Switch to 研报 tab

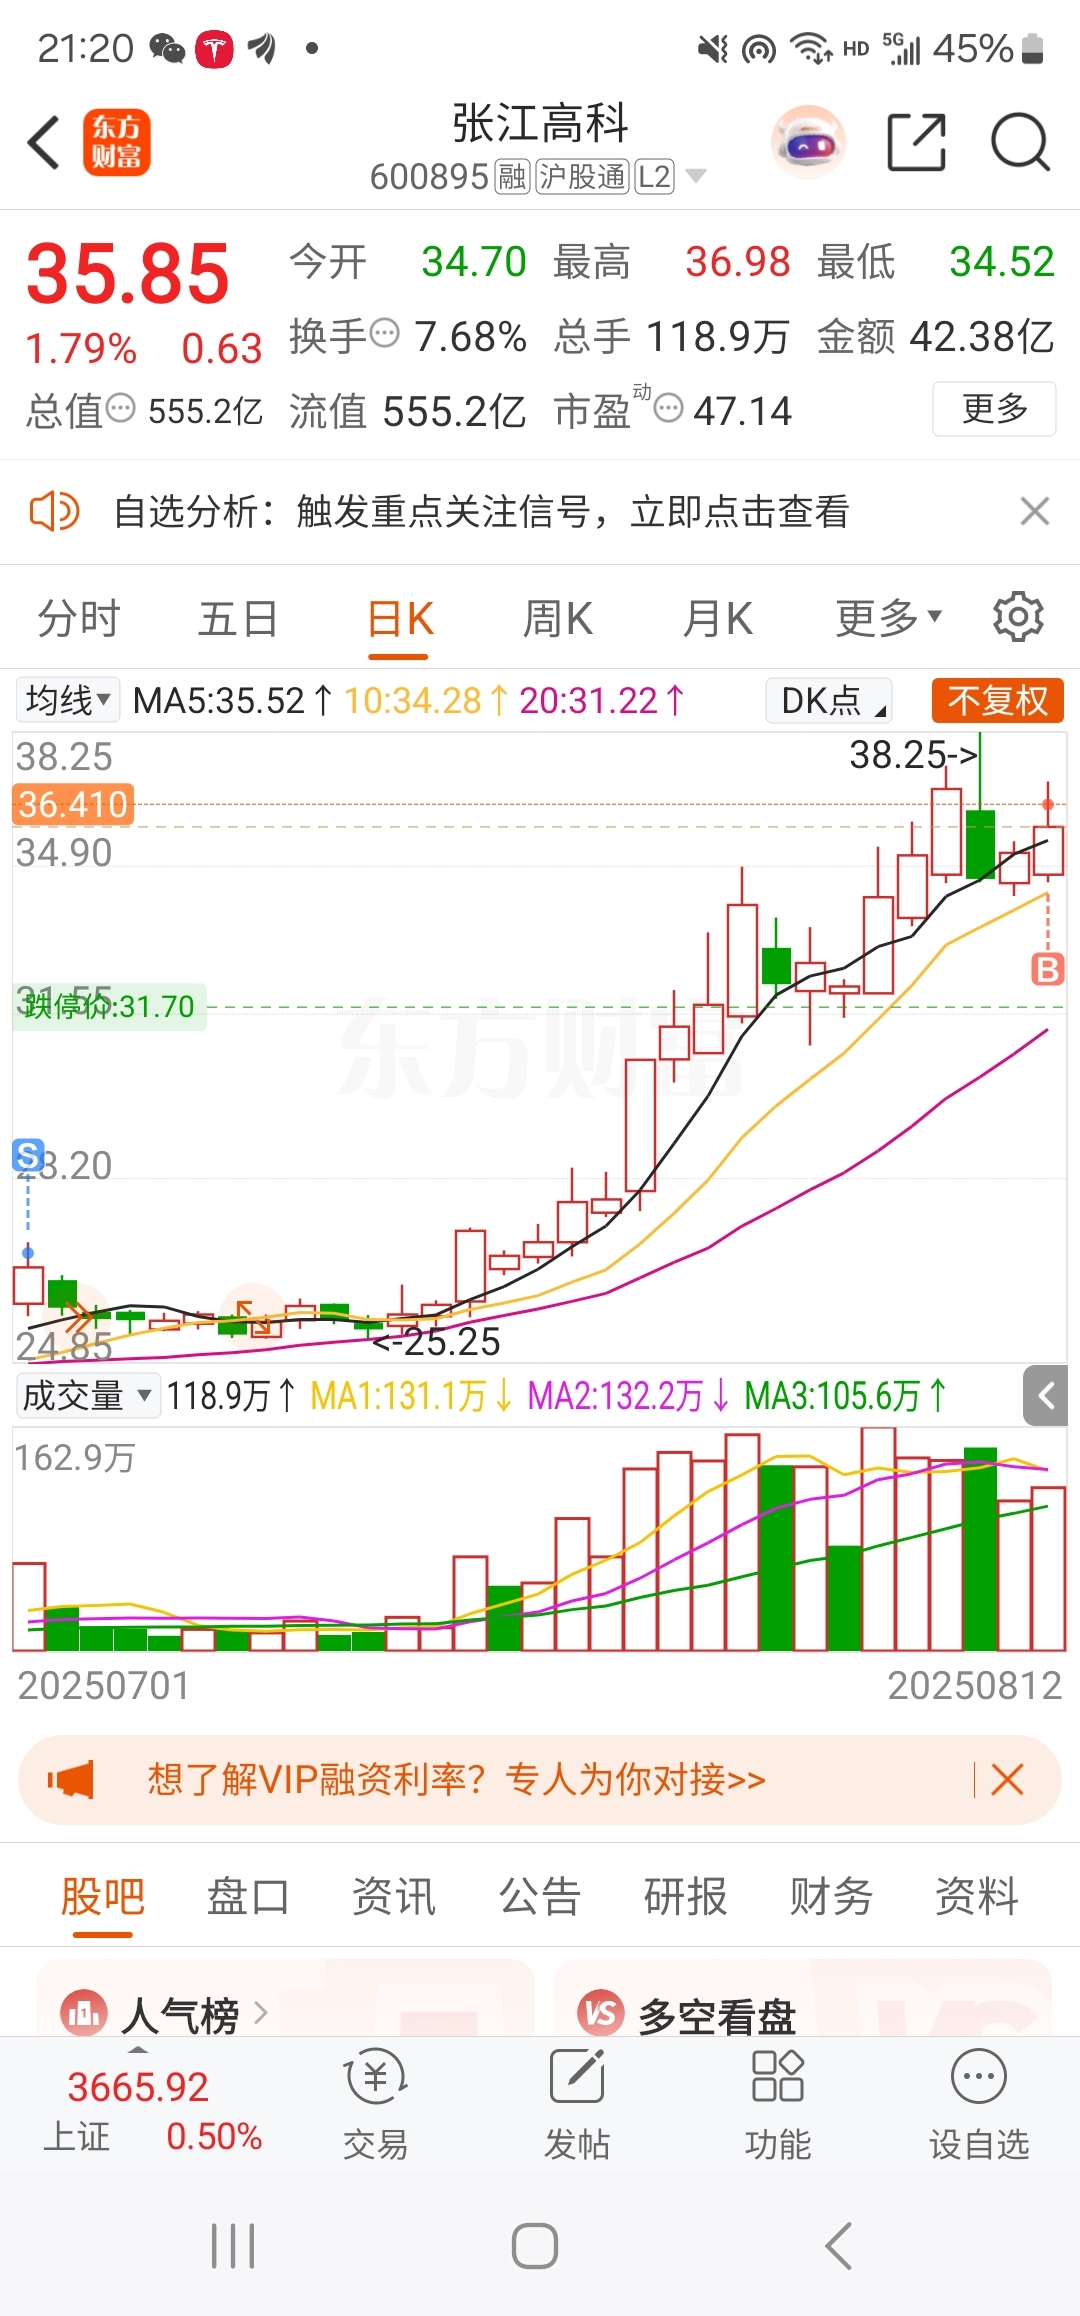(686, 1896)
